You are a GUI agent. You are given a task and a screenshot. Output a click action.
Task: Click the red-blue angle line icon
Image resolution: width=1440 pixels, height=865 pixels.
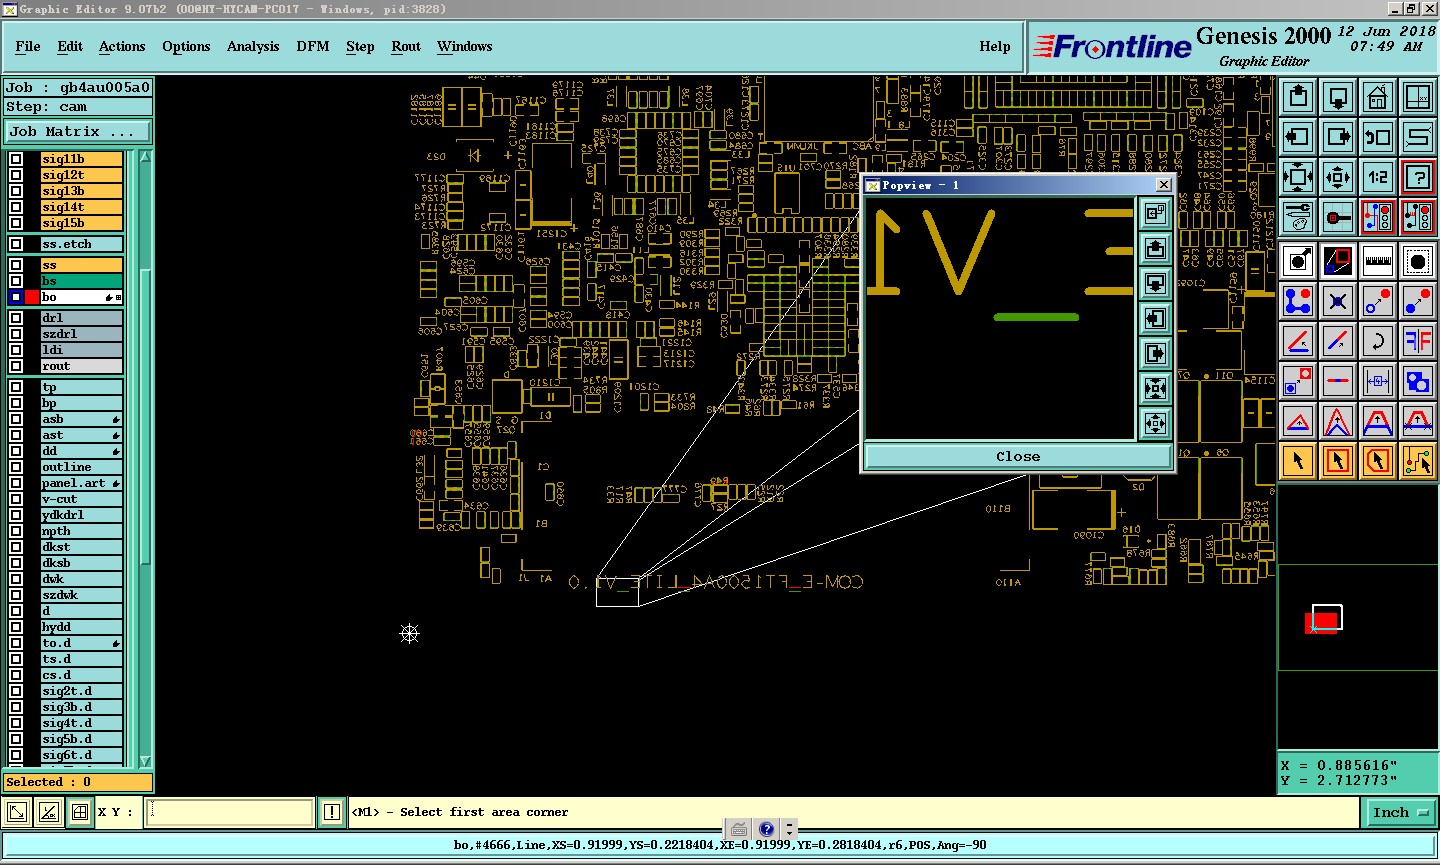[1298, 341]
